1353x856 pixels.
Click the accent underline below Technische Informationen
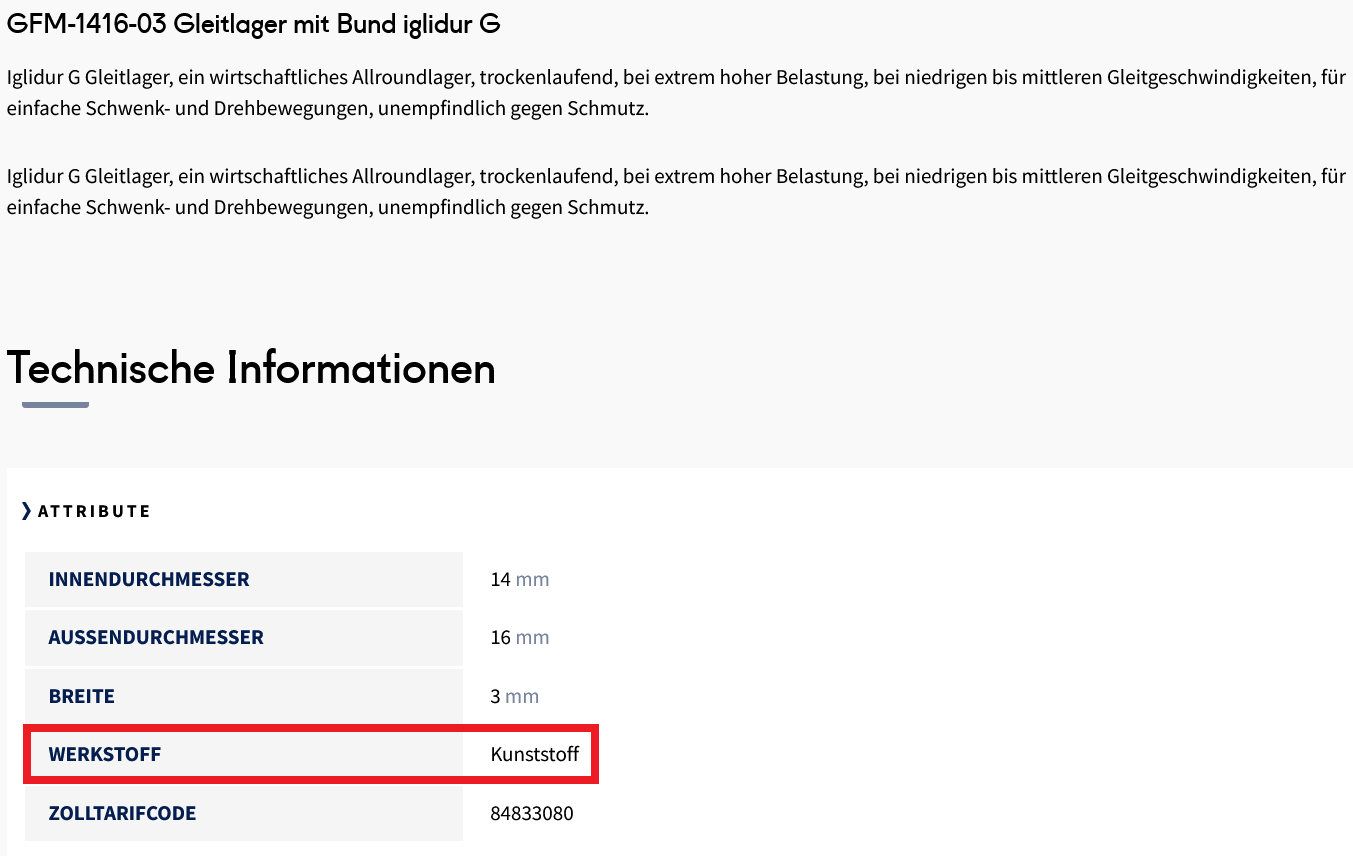point(56,405)
